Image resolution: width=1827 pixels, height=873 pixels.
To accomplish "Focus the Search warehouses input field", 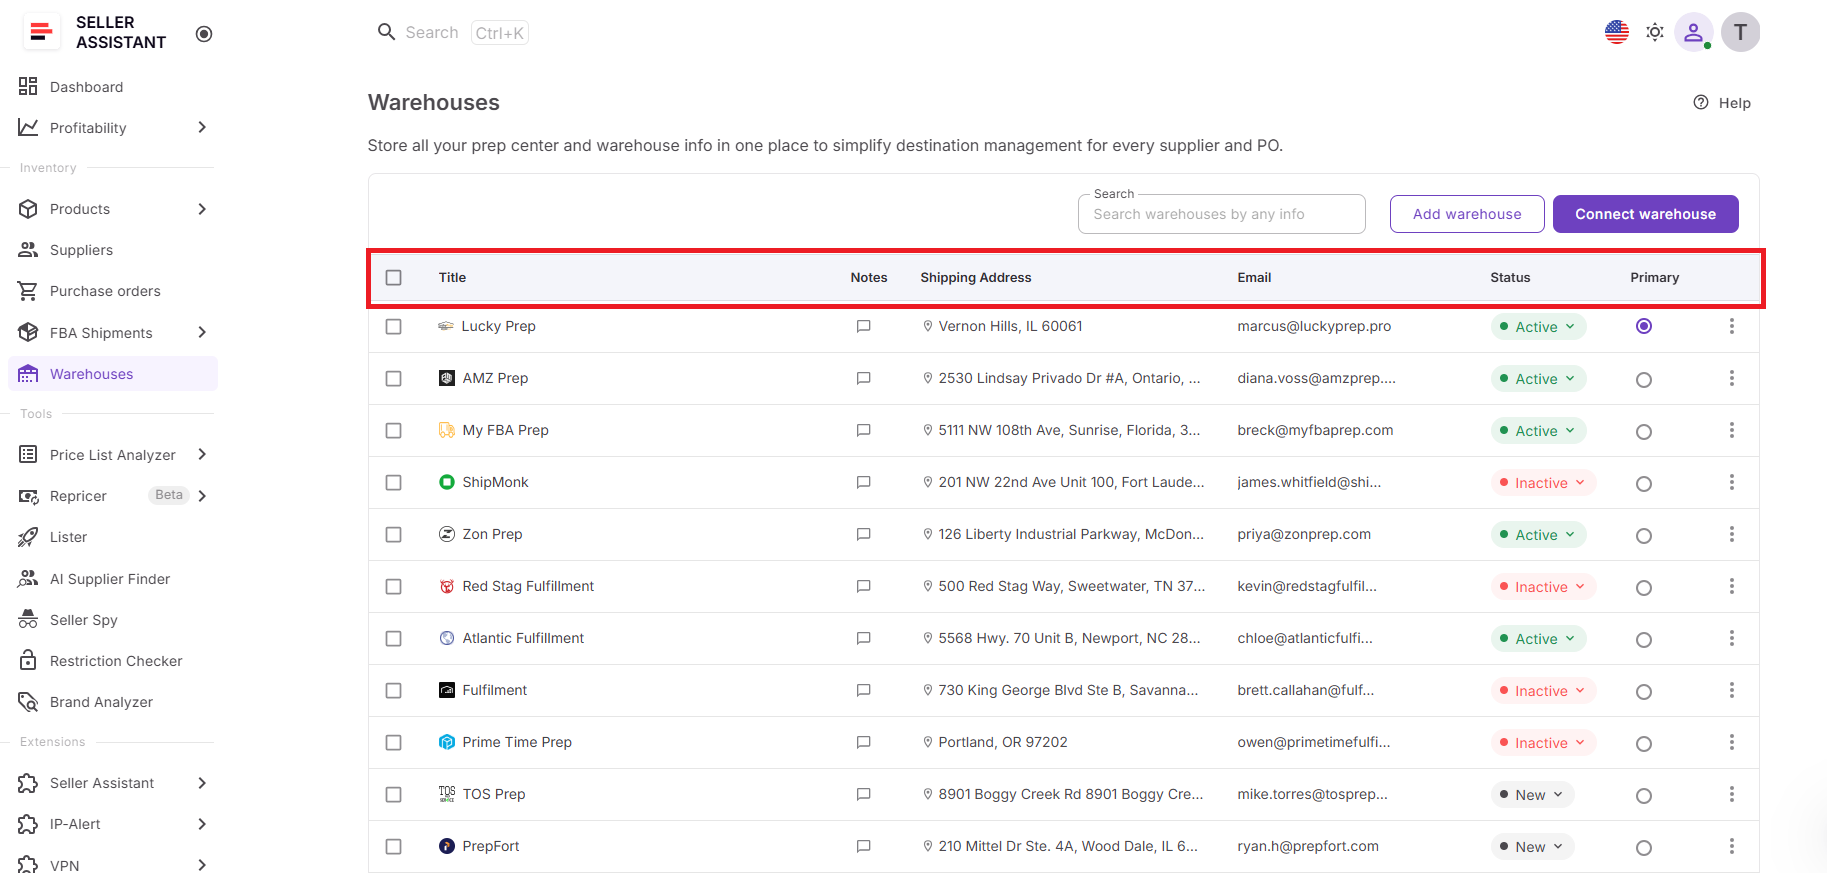I will [x=1222, y=214].
